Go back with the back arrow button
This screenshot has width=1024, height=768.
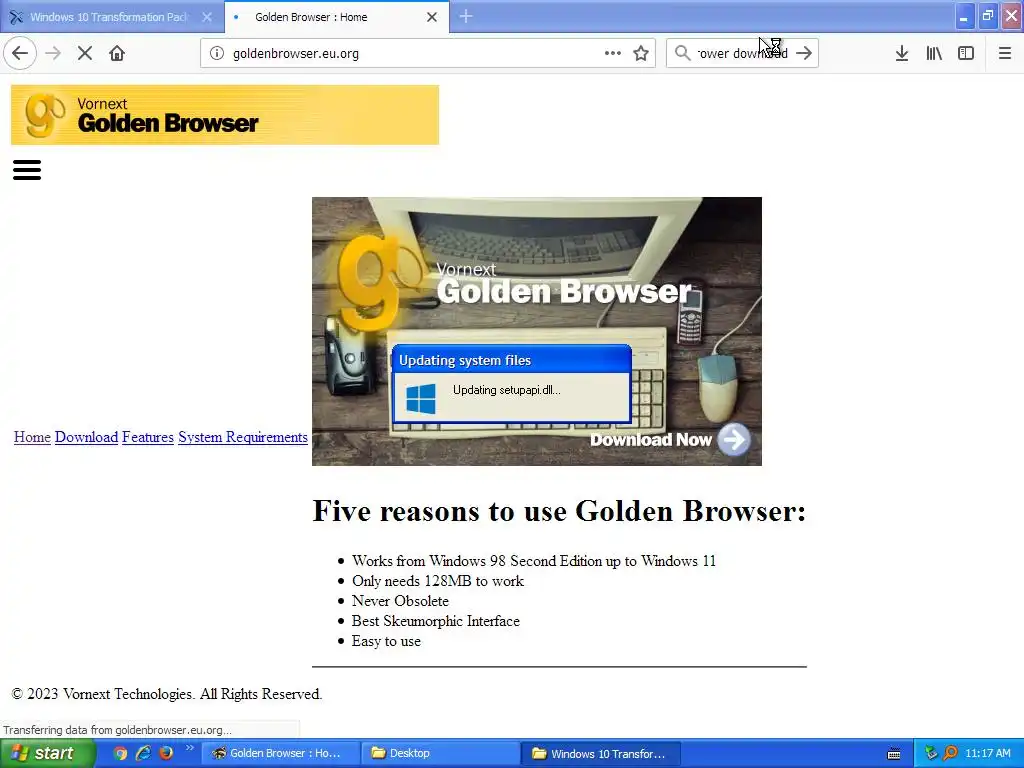[x=20, y=53]
